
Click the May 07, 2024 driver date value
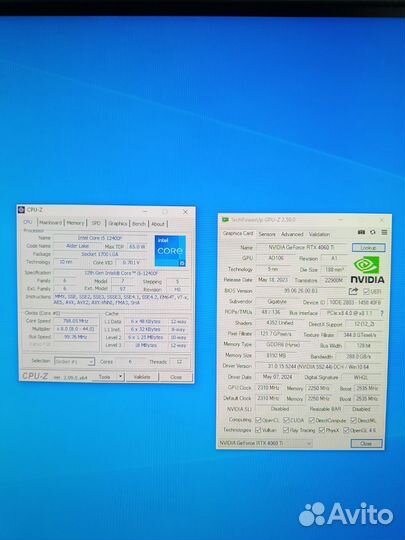pyautogui.click(x=278, y=377)
